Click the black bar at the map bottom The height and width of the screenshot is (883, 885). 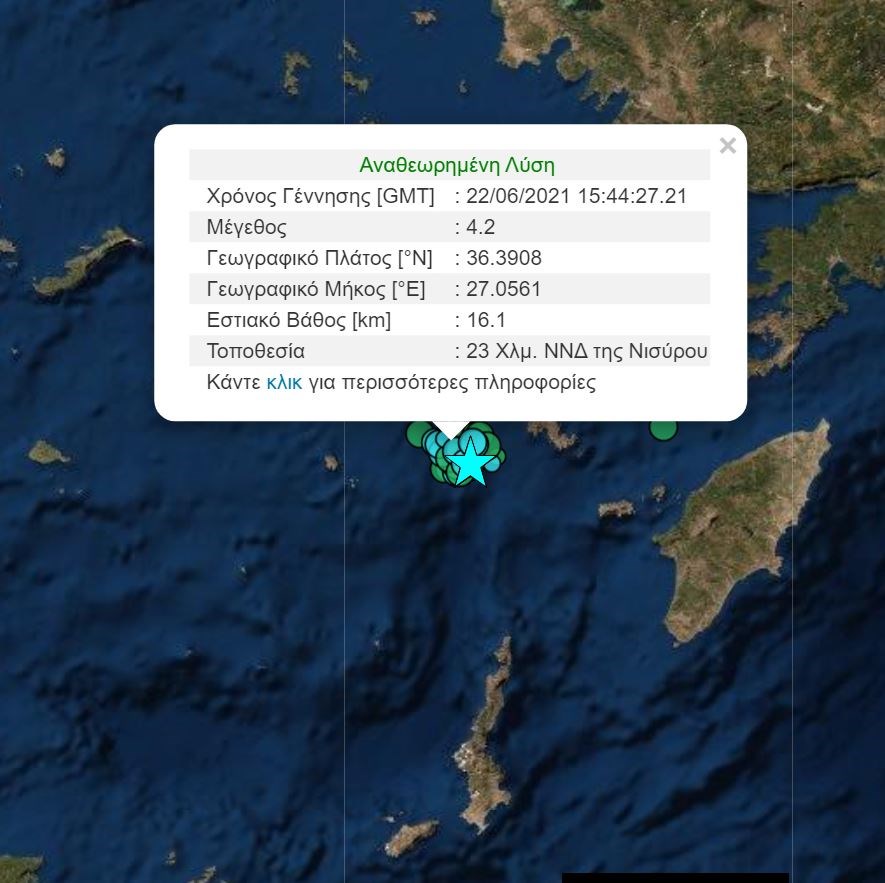pos(675,878)
